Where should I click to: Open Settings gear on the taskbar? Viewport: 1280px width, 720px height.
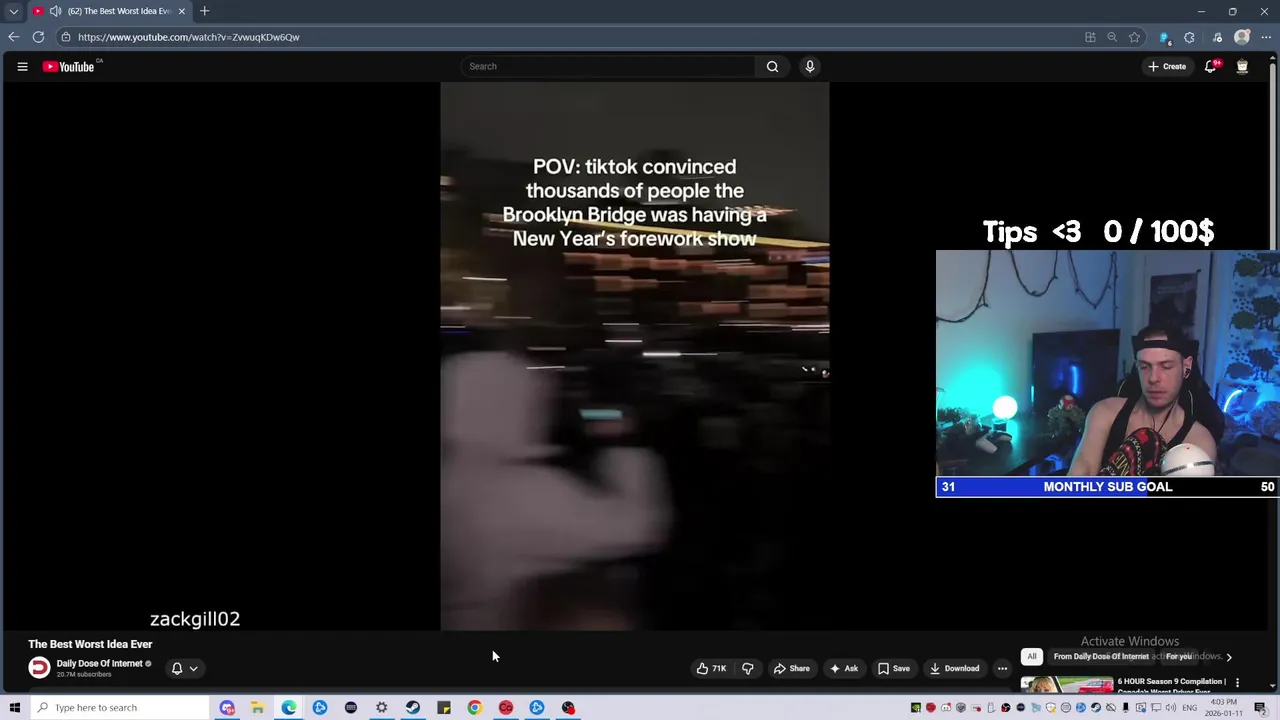[382, 708]
